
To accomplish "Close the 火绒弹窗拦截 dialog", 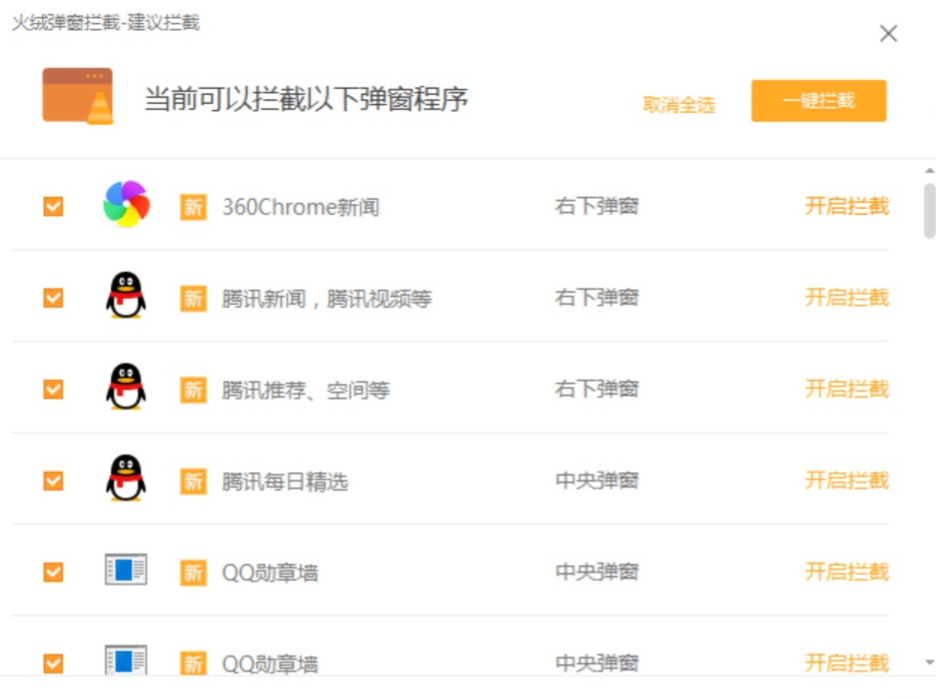I will point(888,33).
